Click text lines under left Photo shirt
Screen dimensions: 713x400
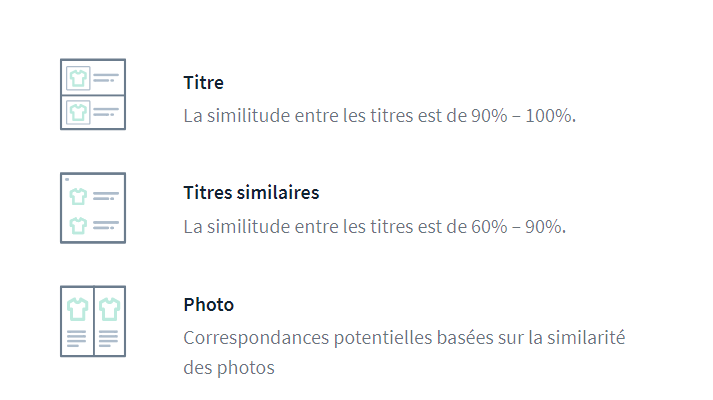(x=76, y=339)
